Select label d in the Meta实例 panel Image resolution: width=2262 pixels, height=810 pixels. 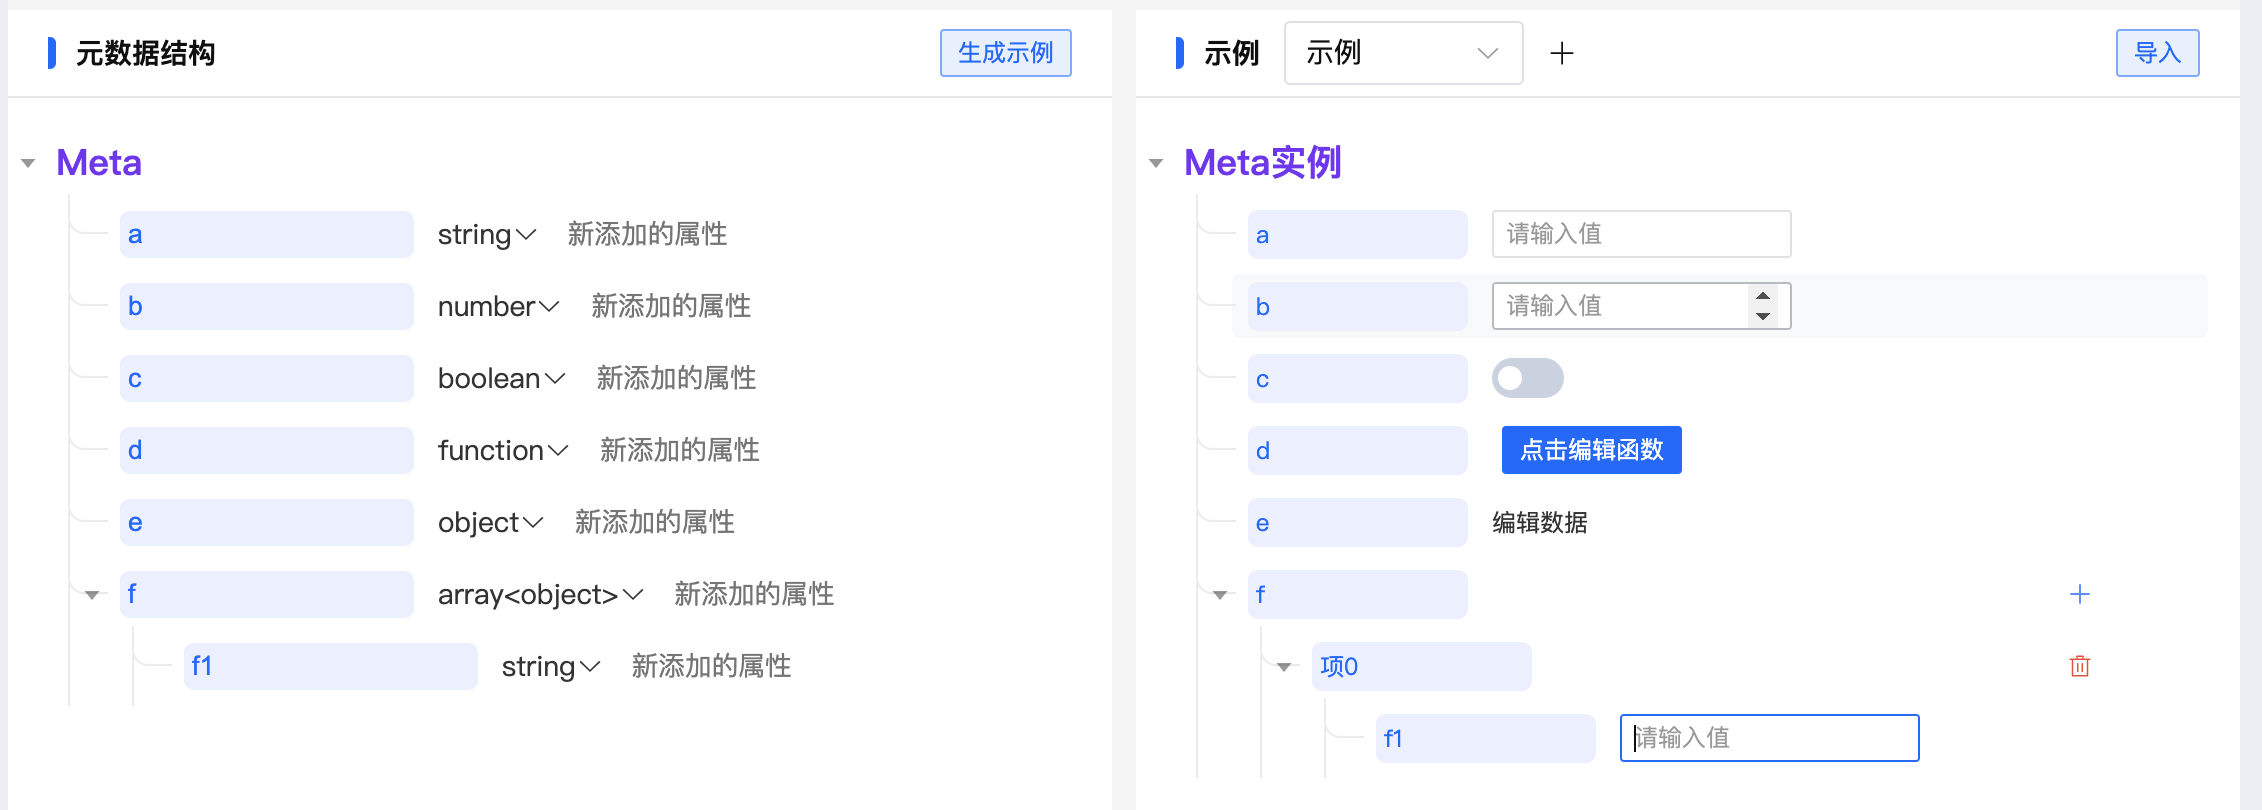point(1357,451)
